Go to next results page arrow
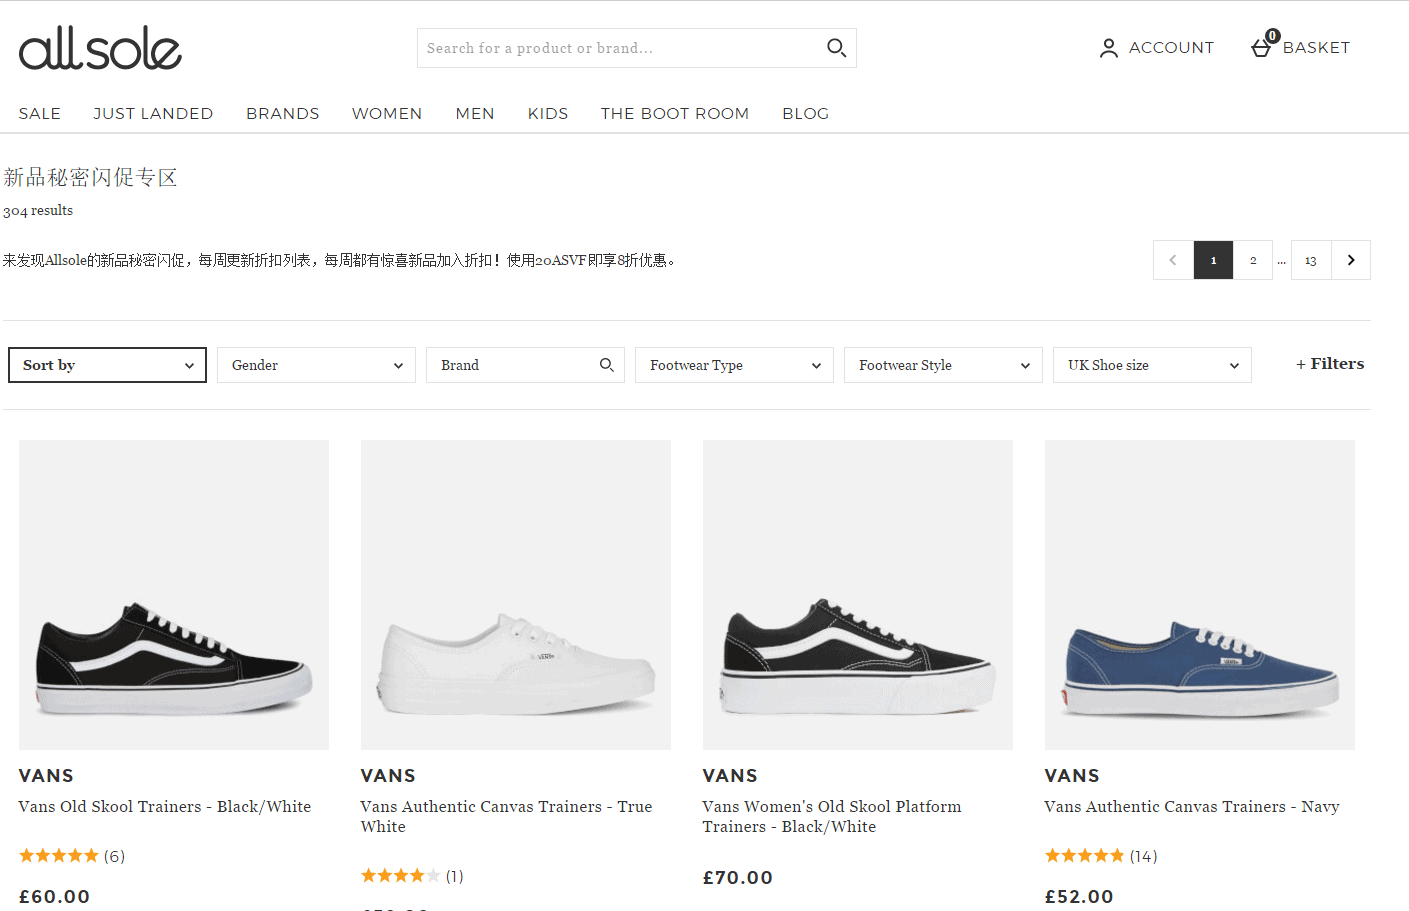Image resolution: width=1409 pixels, height=911 pixels. tap(1351, 260)
